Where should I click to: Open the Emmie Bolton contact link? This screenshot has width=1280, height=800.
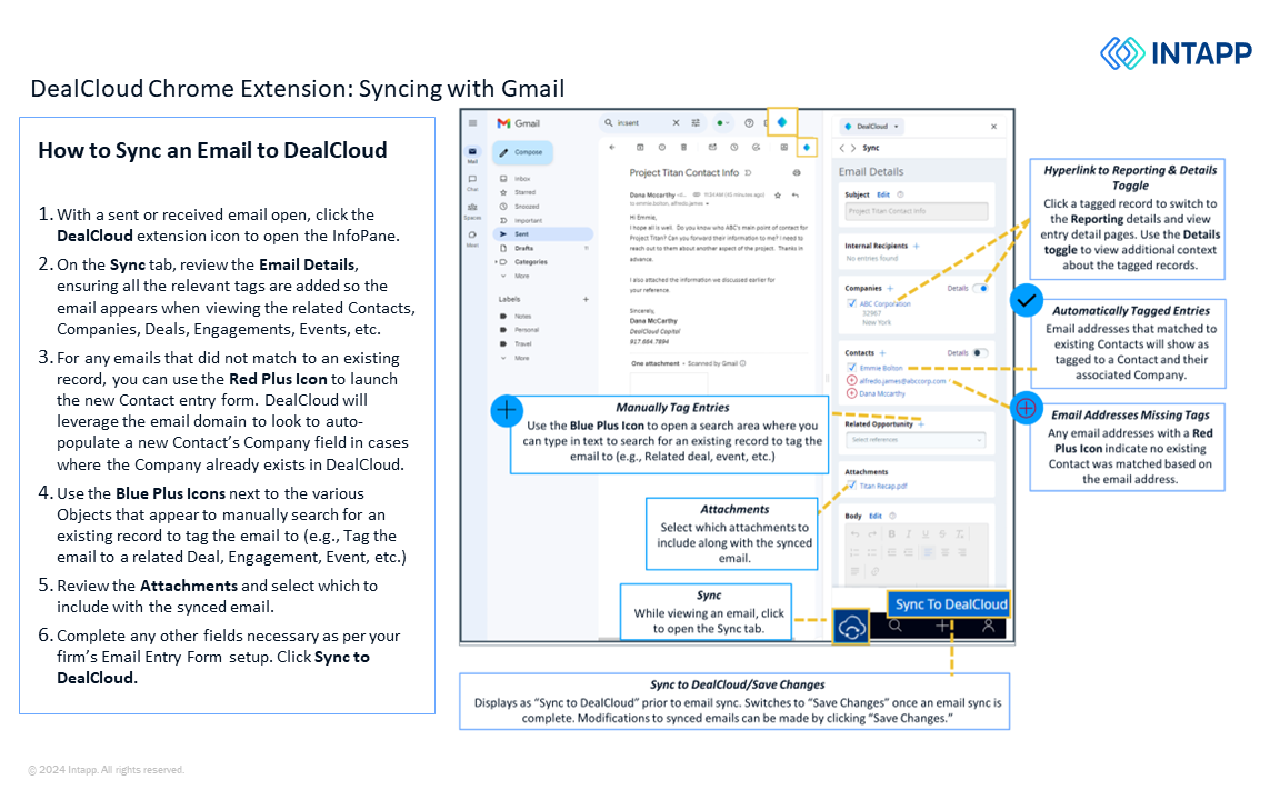[881, 368]
